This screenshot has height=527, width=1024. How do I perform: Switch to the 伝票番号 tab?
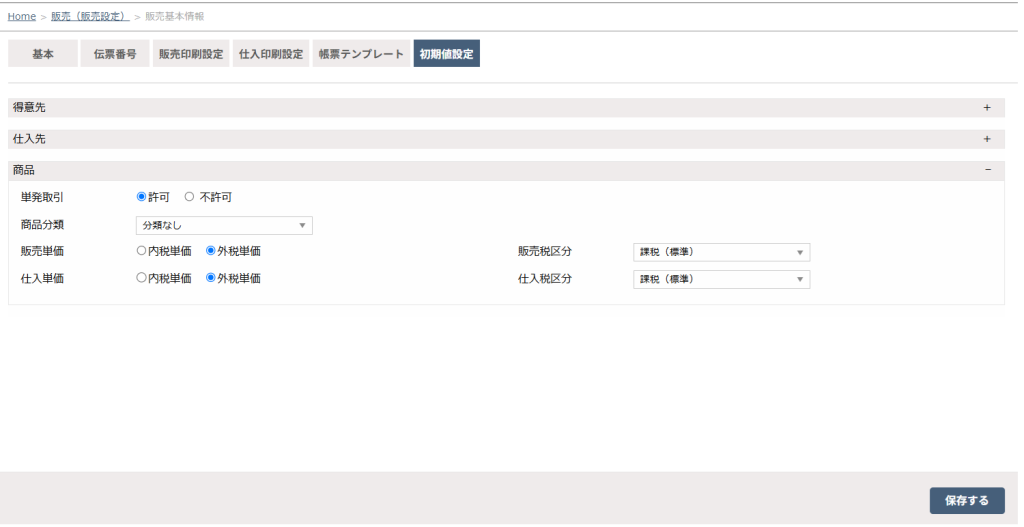115,54
